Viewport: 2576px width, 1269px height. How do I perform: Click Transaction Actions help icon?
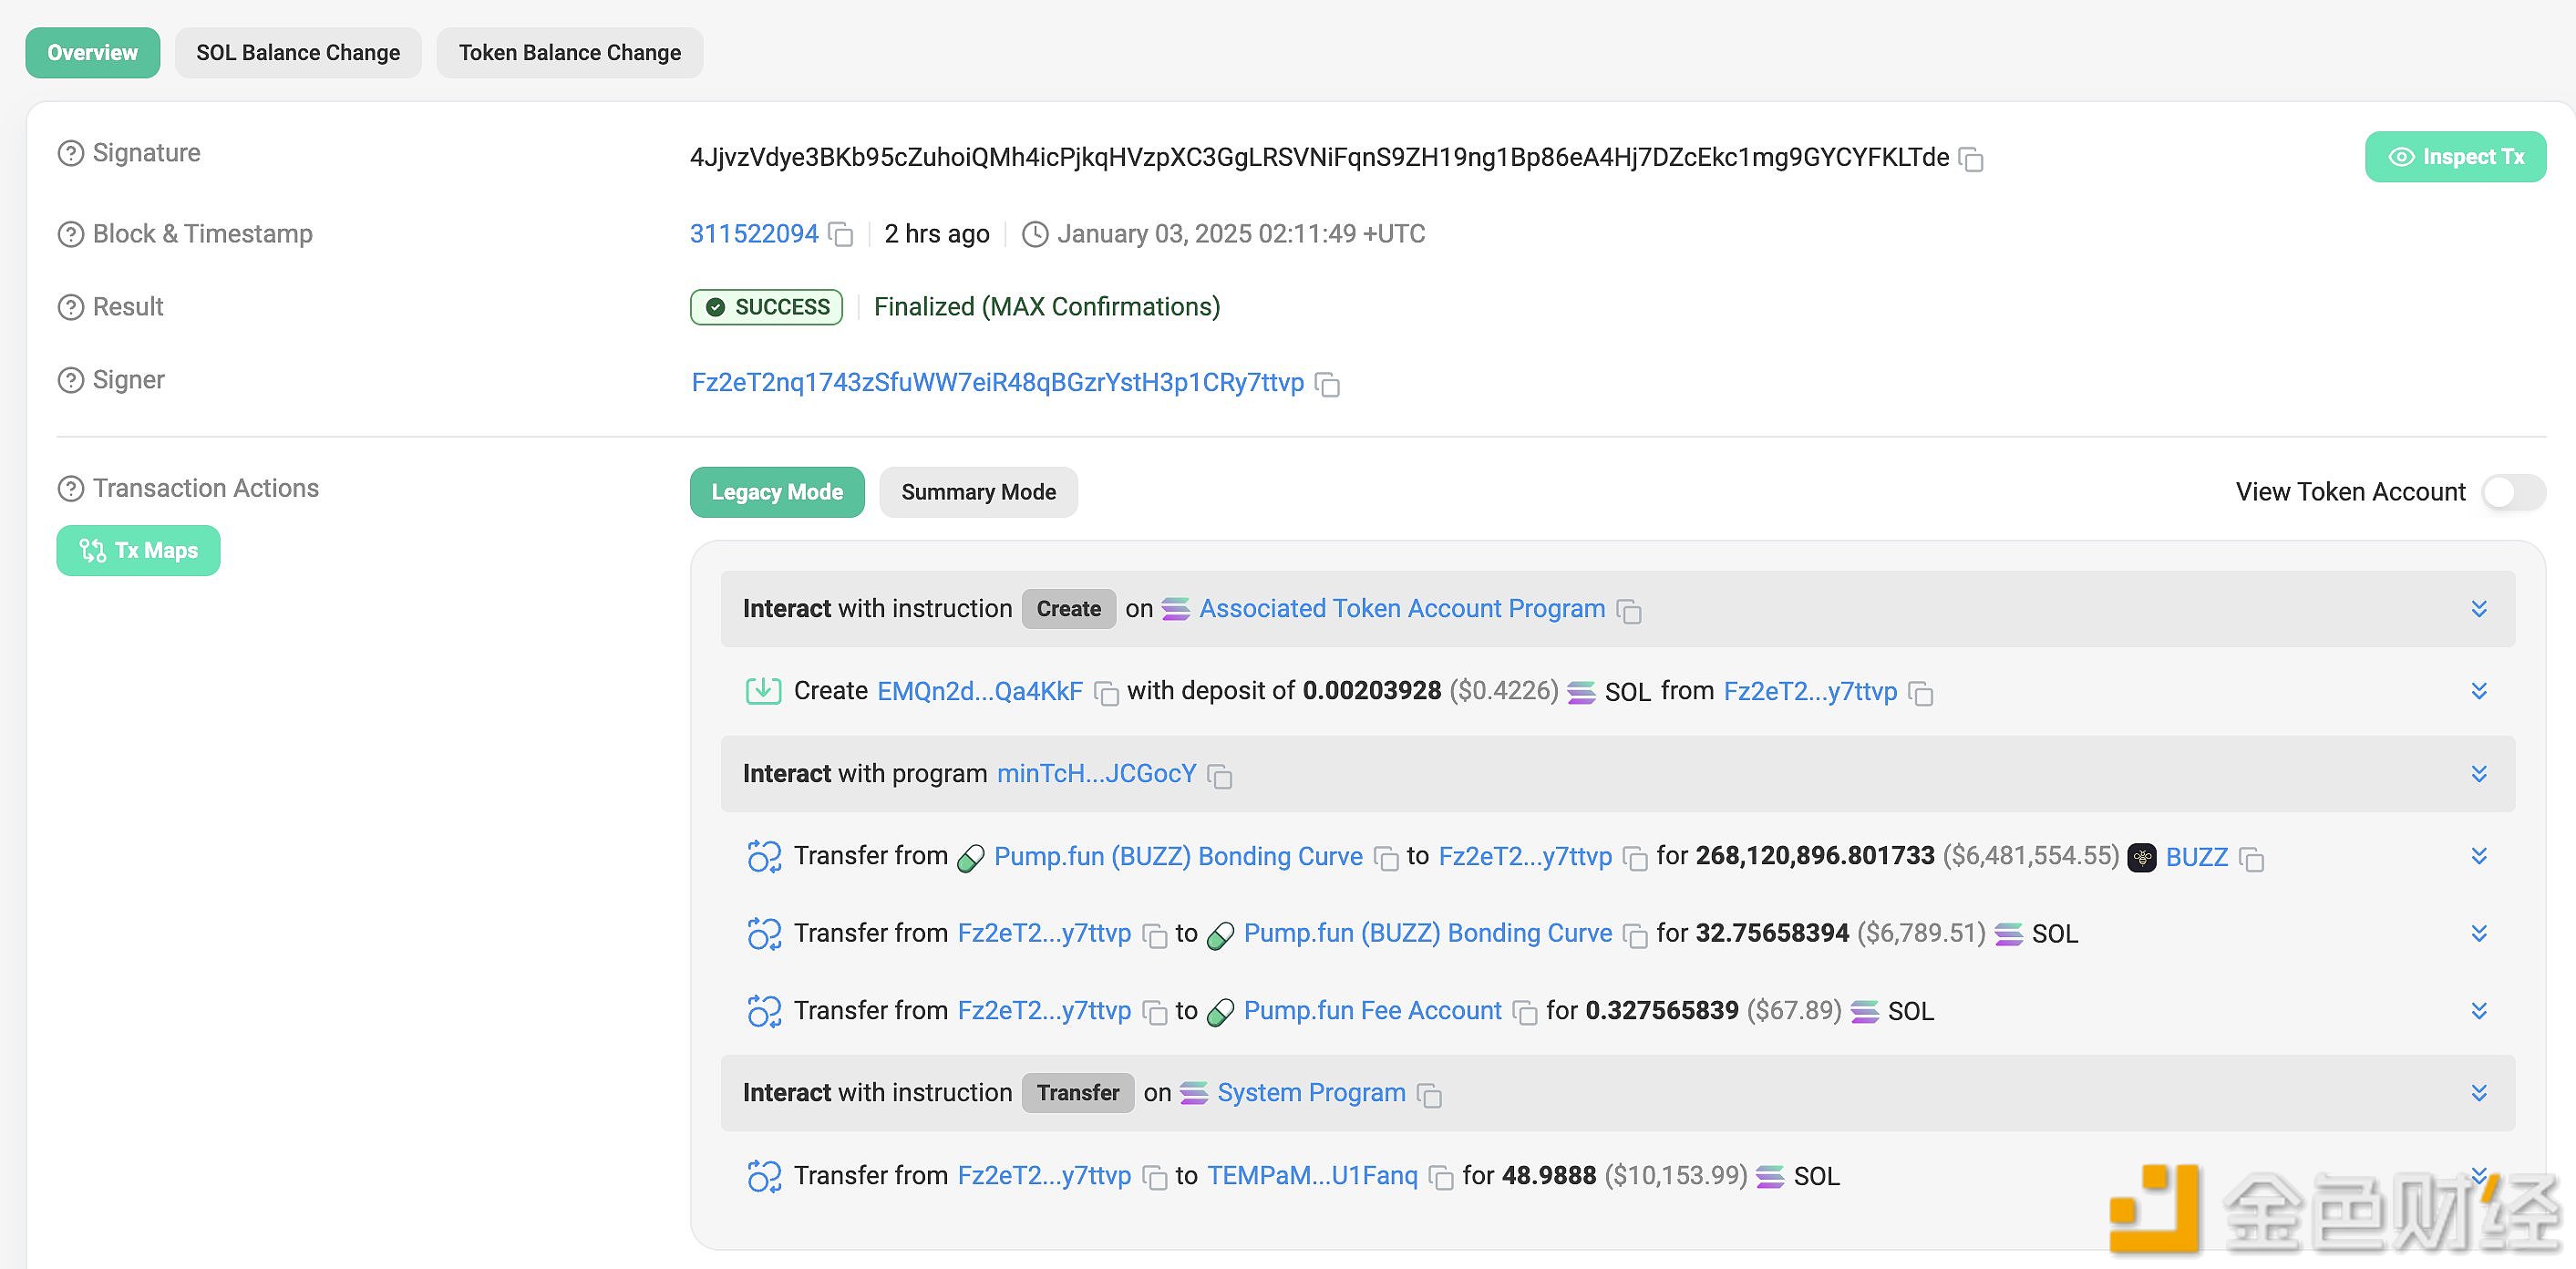(71, 488)
